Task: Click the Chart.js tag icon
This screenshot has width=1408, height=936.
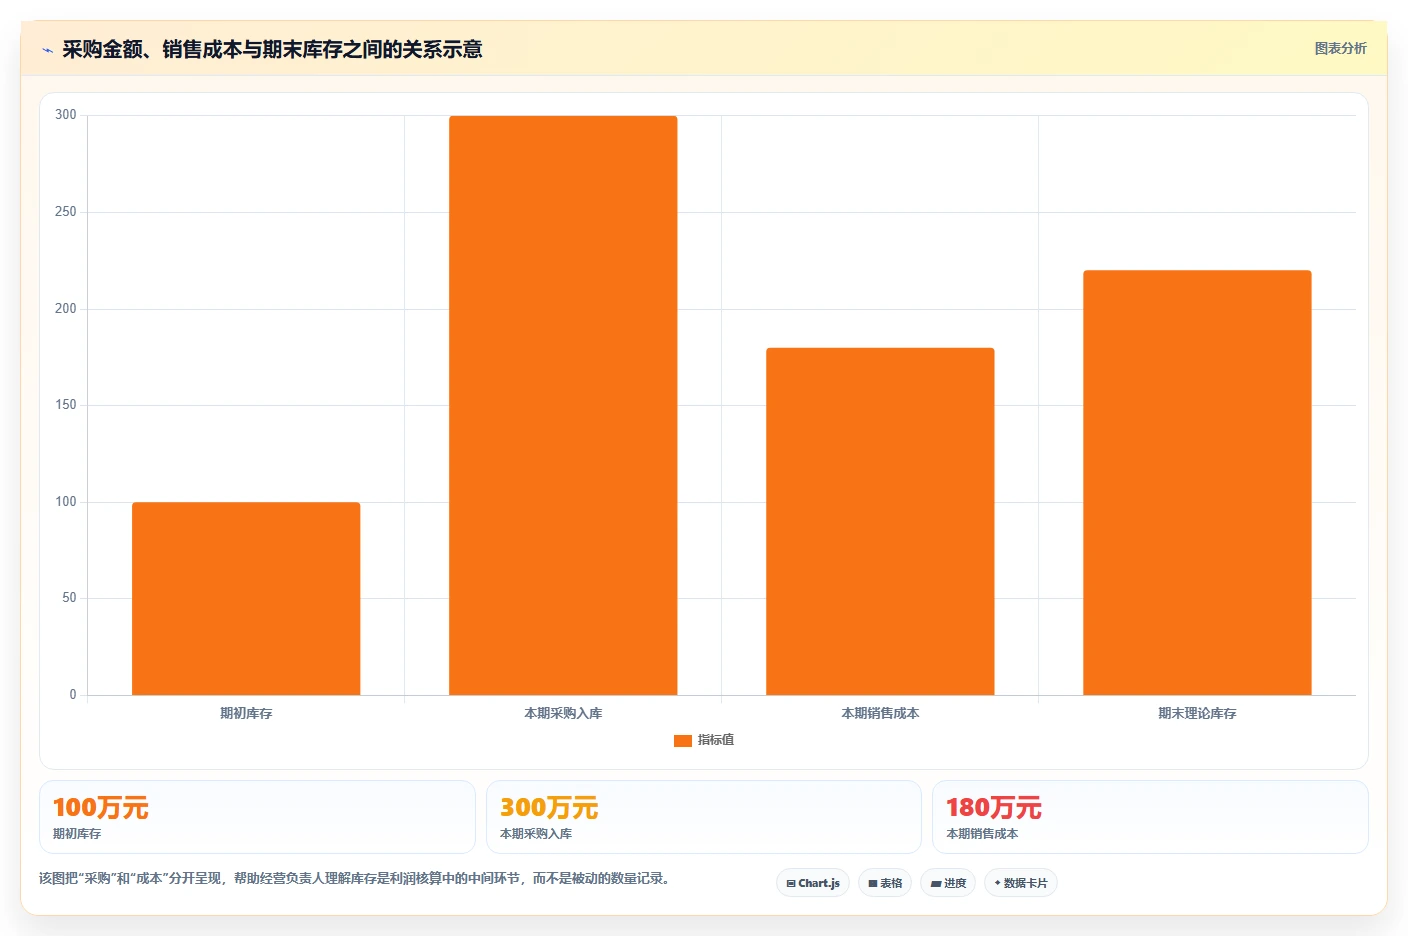Action: coord(791,884)
